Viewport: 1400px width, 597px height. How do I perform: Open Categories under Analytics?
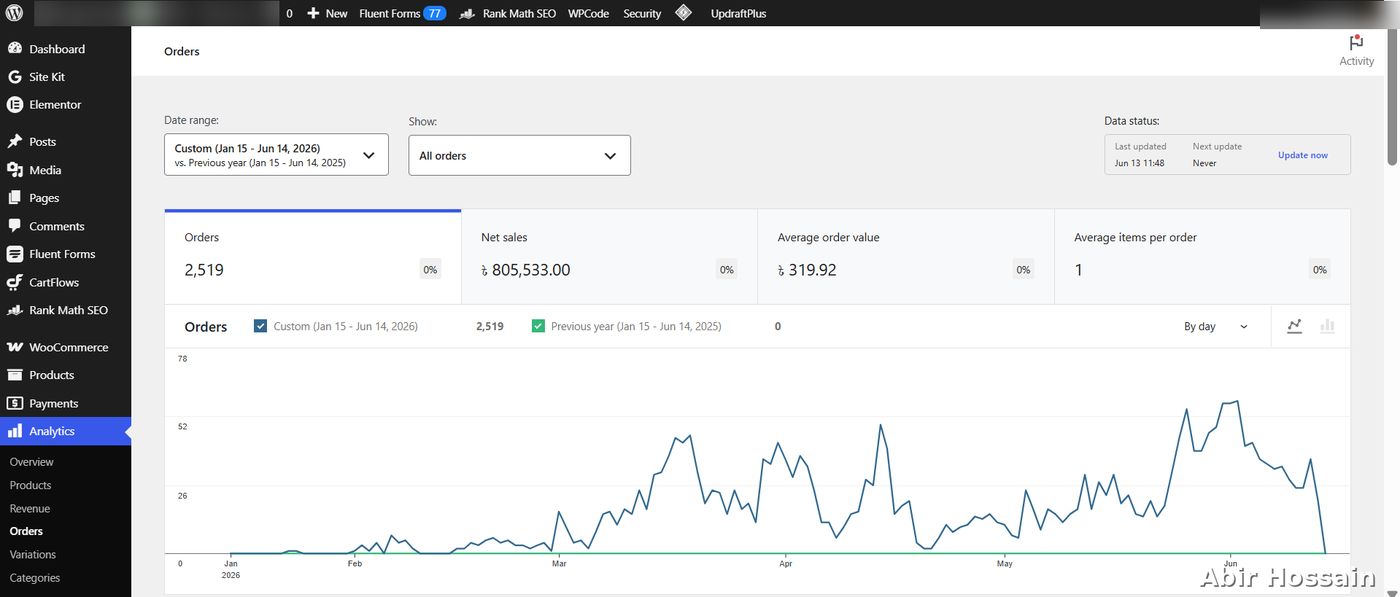35,577
